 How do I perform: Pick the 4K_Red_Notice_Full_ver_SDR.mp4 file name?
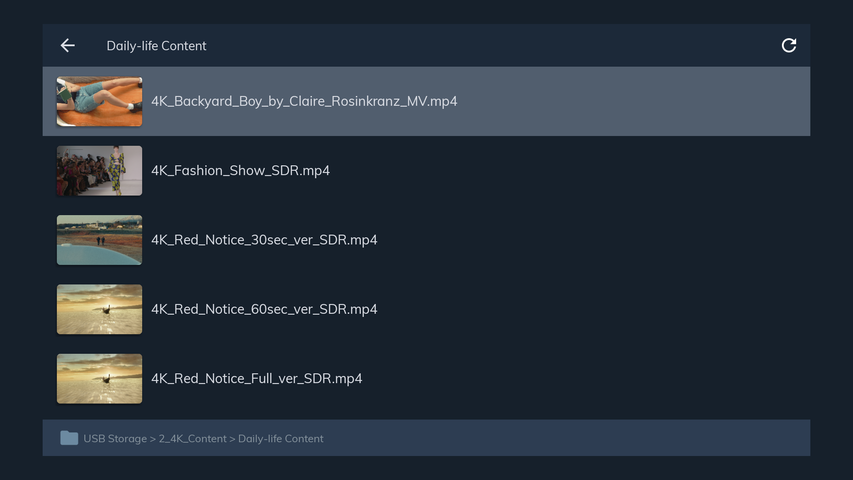coord(257,379)
